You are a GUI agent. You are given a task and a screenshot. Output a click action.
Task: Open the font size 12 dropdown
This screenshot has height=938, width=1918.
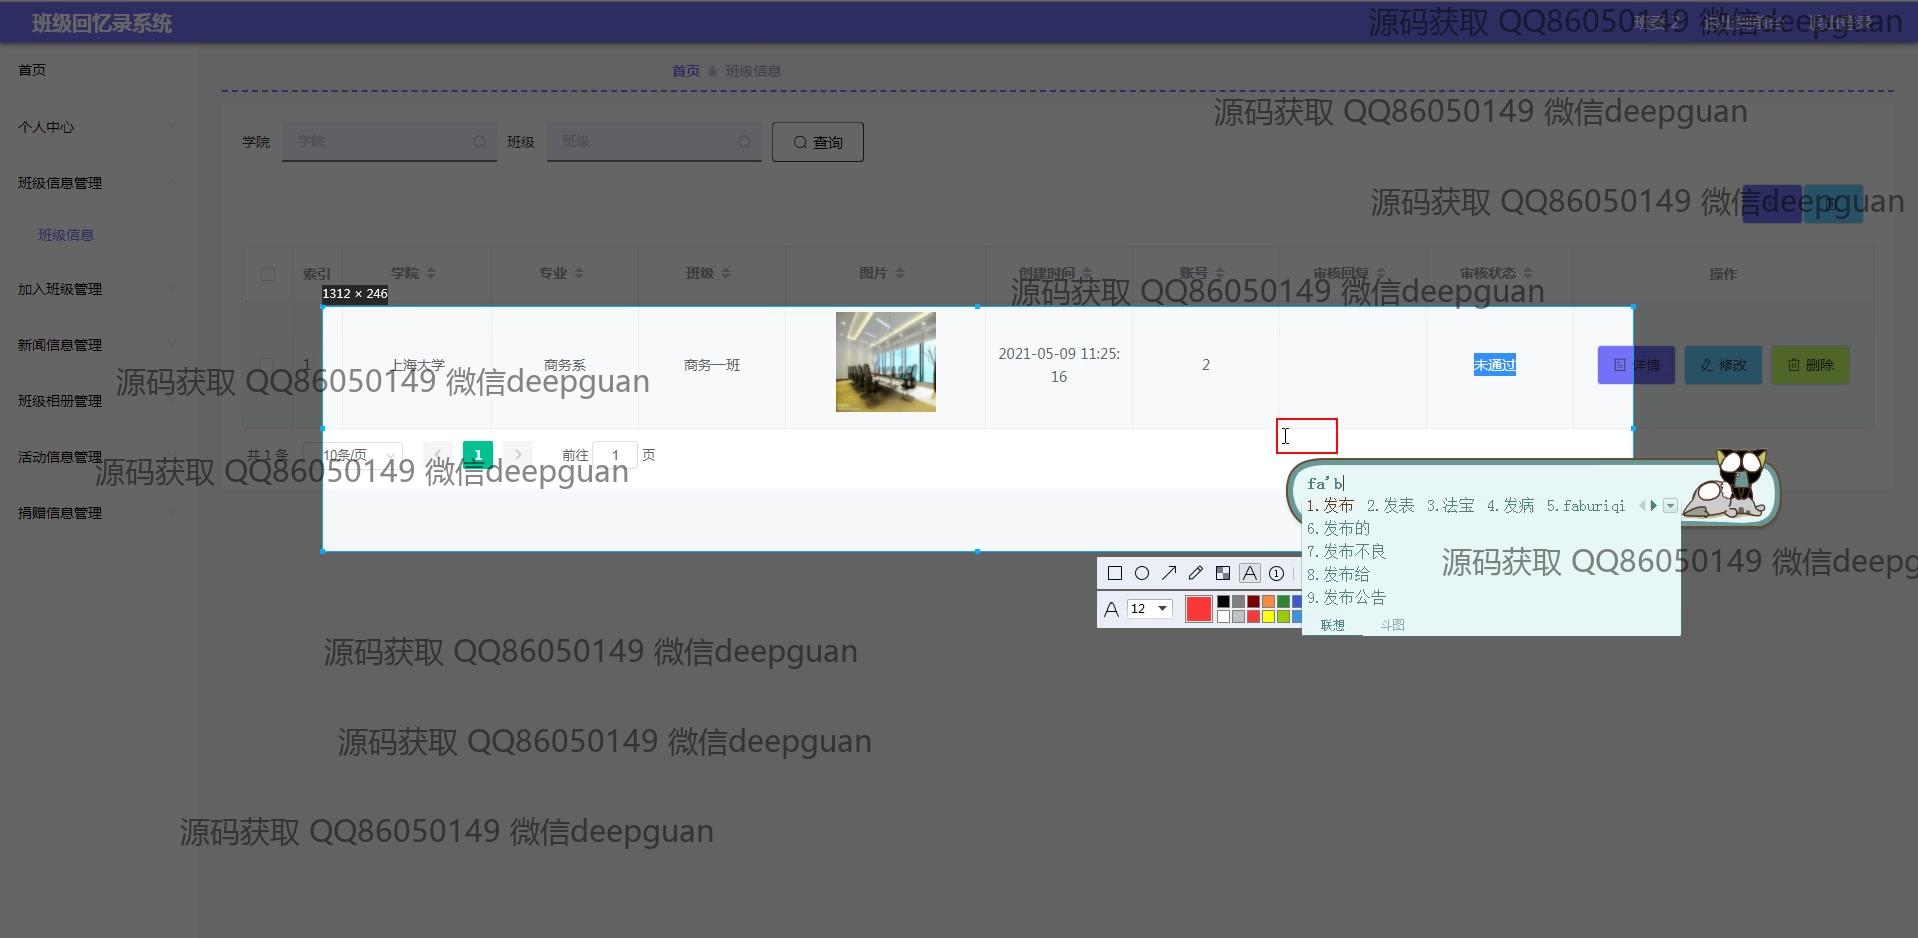(1149, 608)
